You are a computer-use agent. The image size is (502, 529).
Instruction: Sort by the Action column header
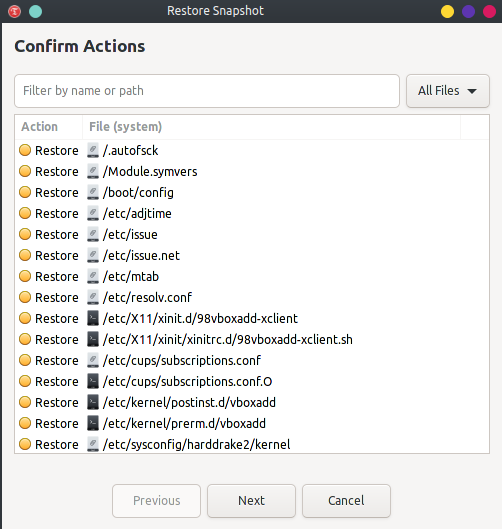coord(49,127)
